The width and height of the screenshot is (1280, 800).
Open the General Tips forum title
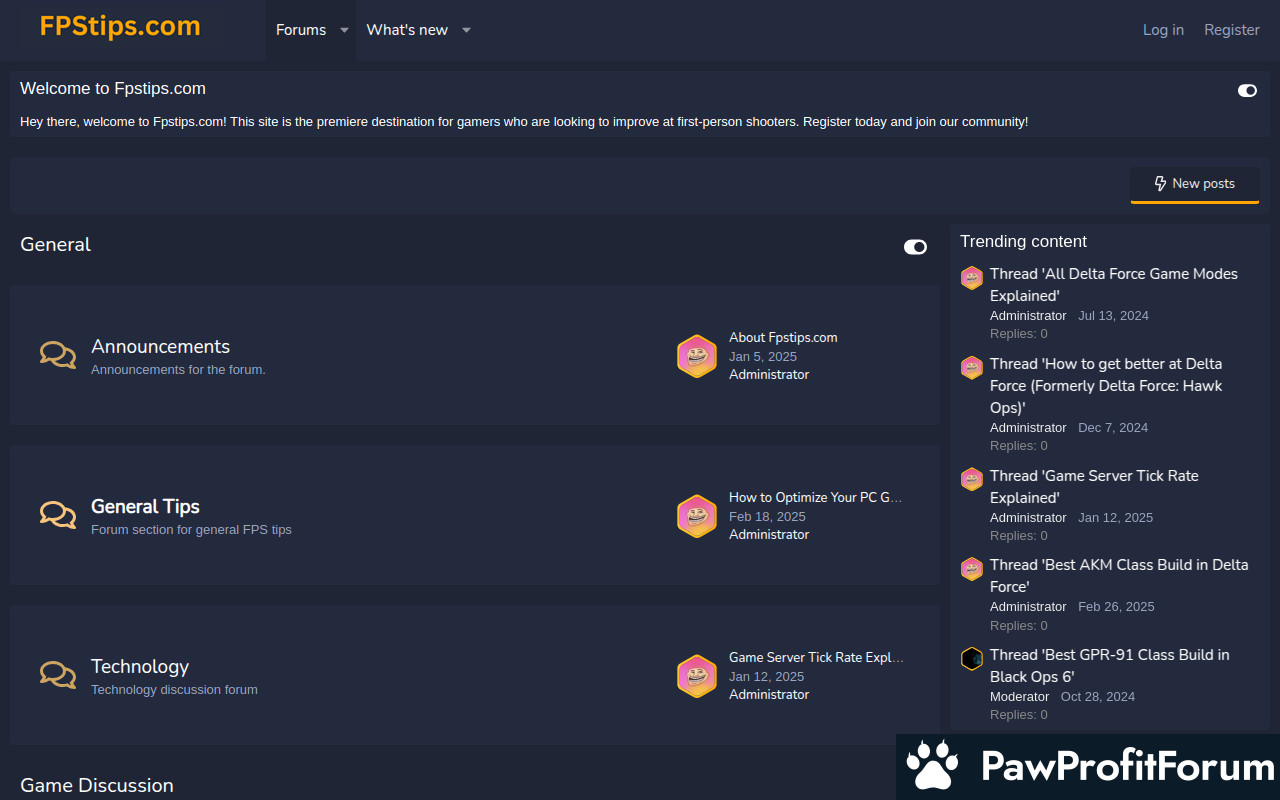coord(145,507)
